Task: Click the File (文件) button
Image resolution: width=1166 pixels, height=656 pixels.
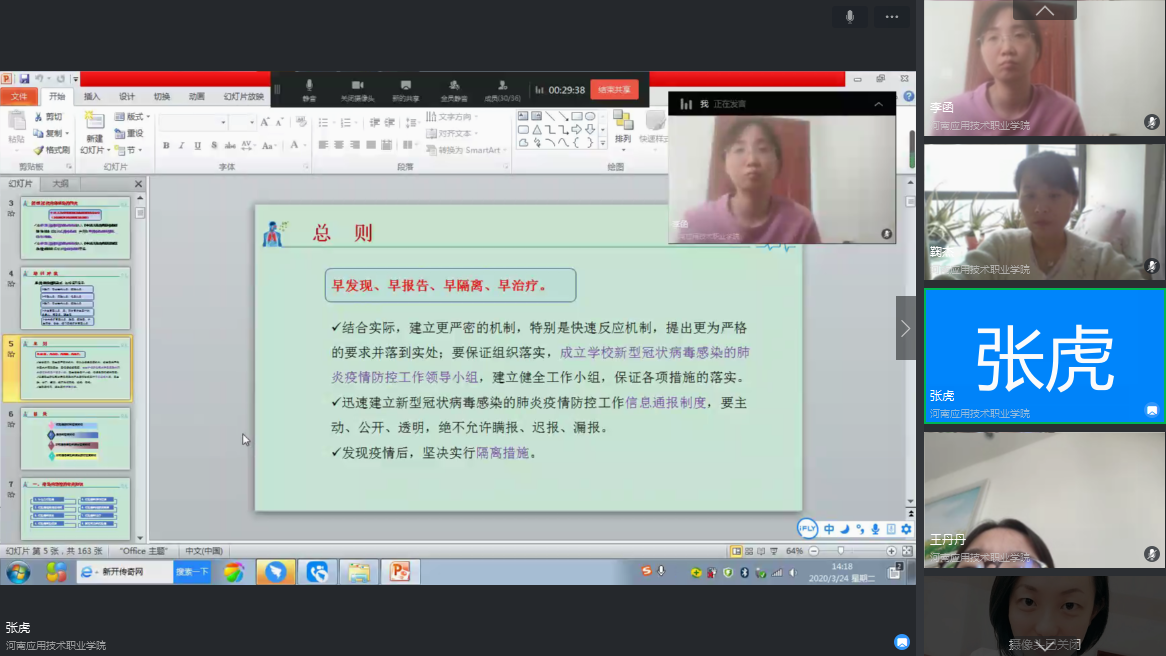Action: click(19, 97)
